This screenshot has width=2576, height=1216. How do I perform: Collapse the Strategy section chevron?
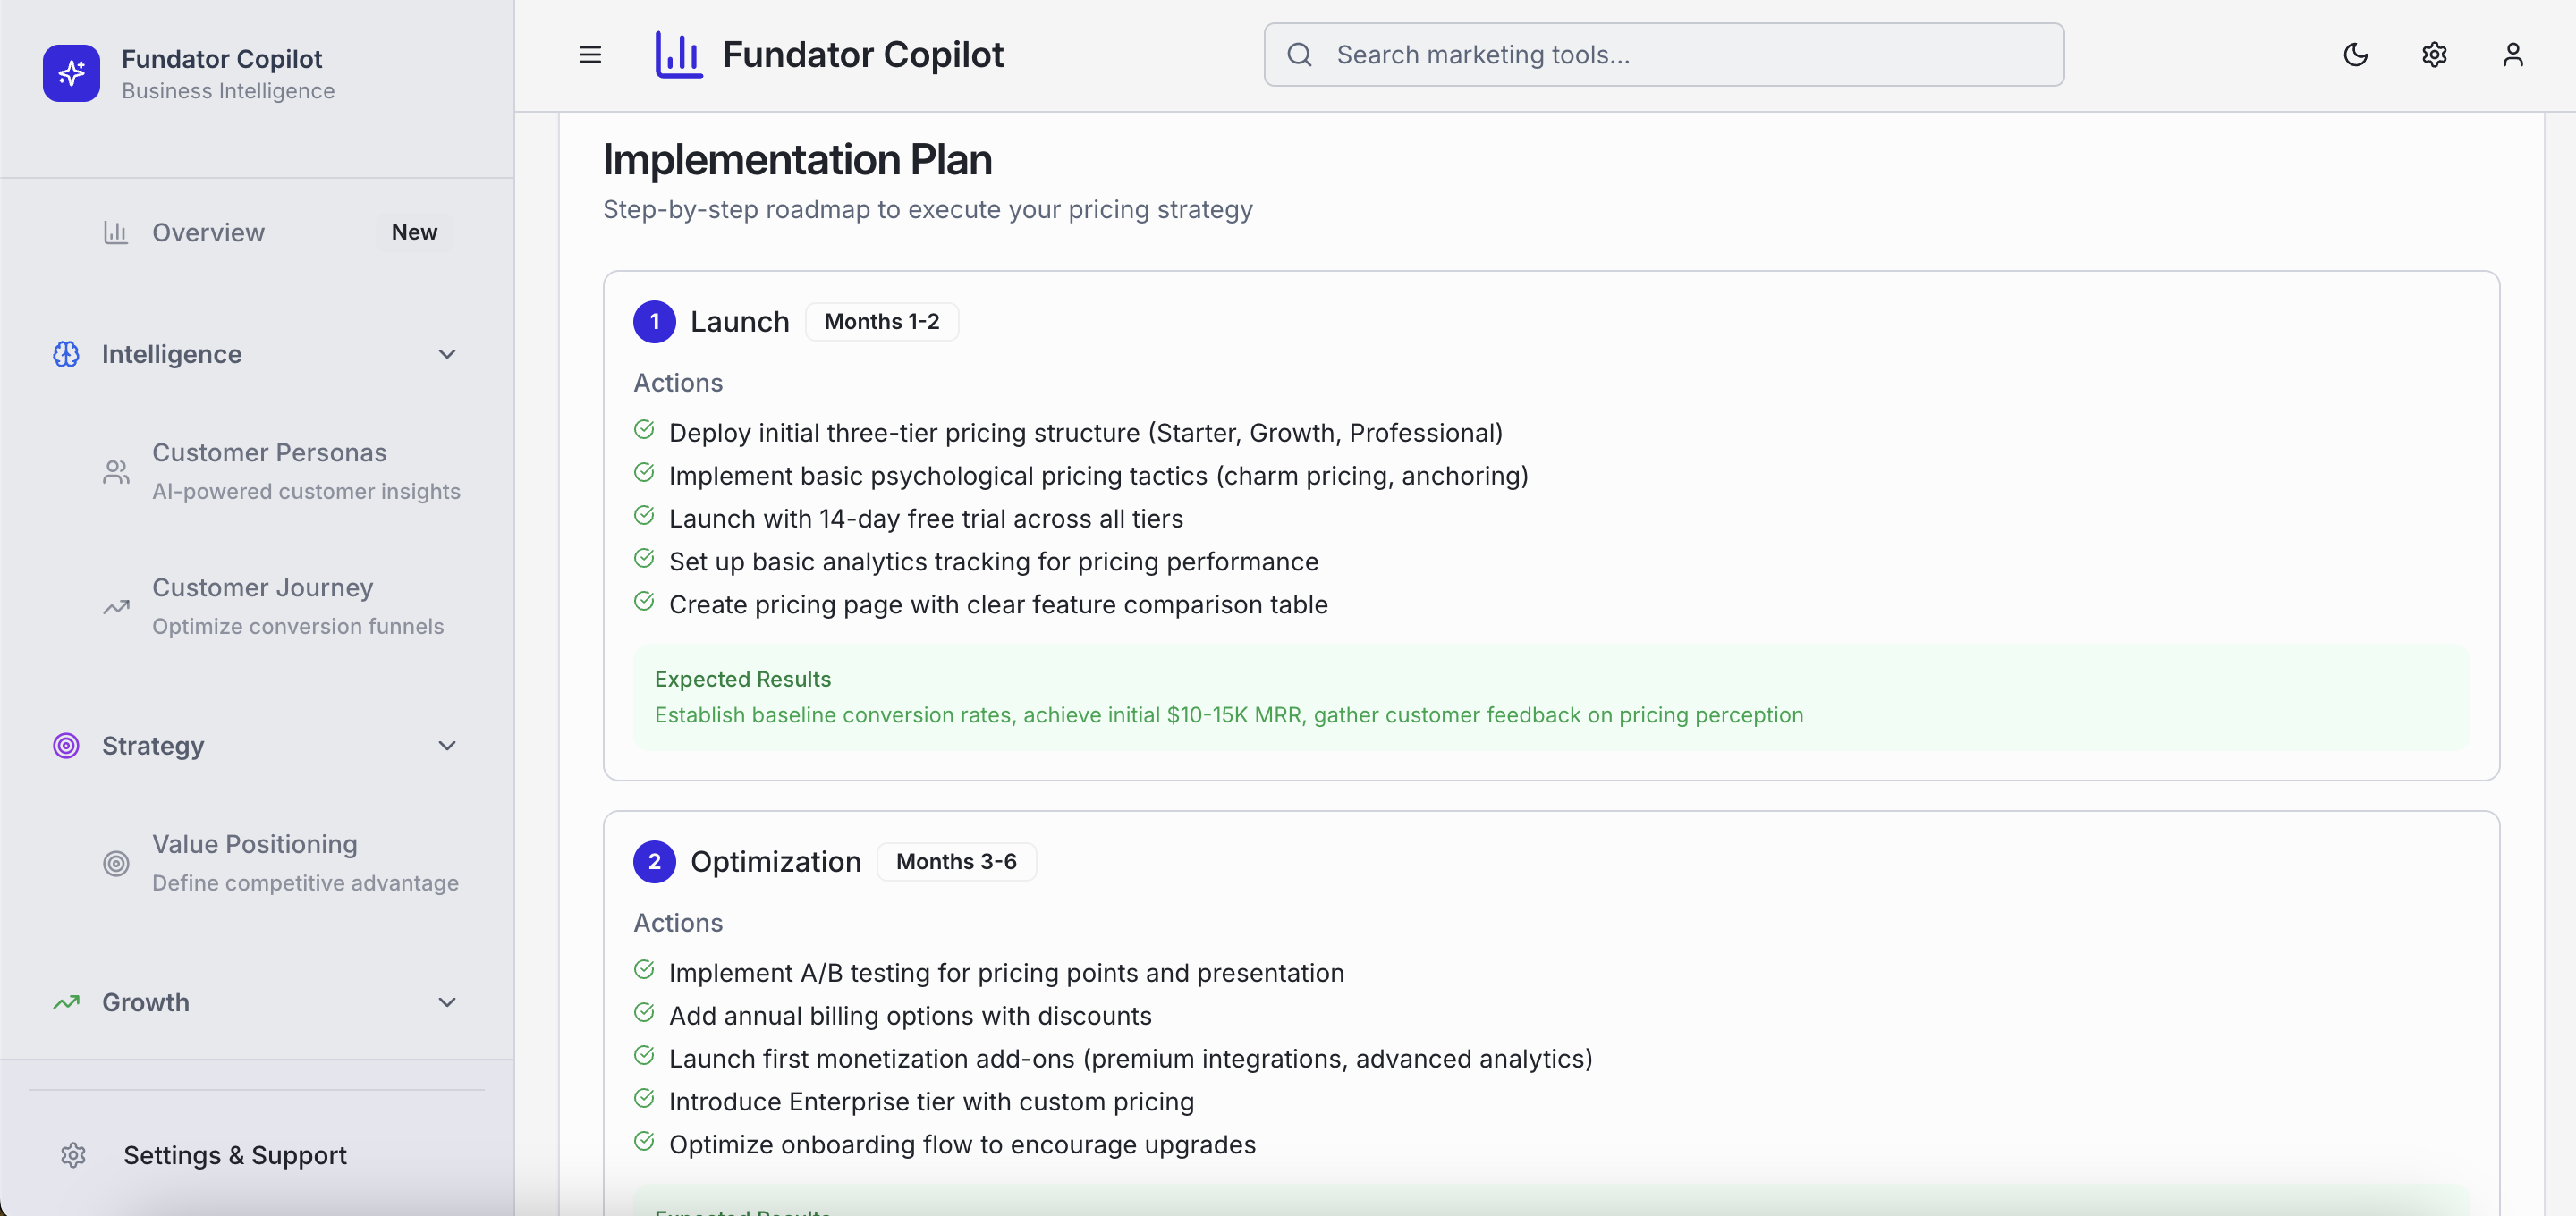(x=447, y=746)
